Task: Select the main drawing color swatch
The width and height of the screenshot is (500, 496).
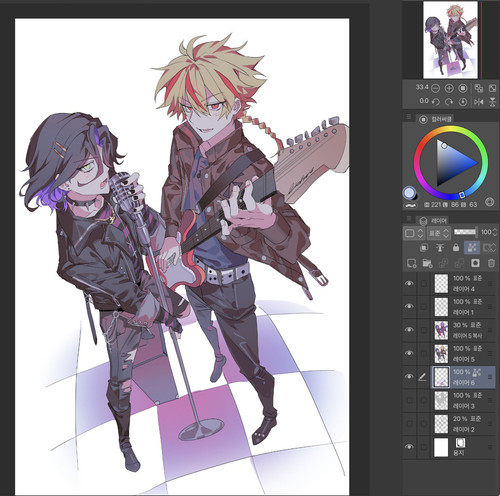Action: (x=410, y=193)
